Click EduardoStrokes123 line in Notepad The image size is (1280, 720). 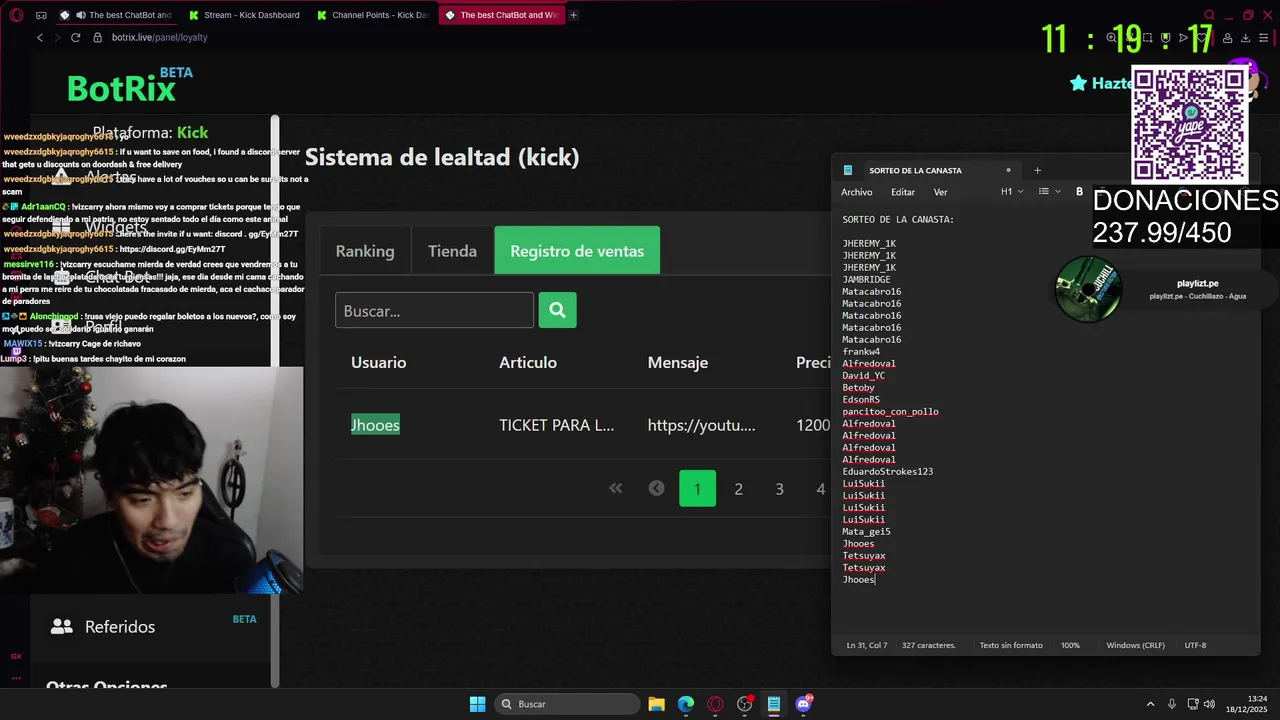(x=887, y=471)
